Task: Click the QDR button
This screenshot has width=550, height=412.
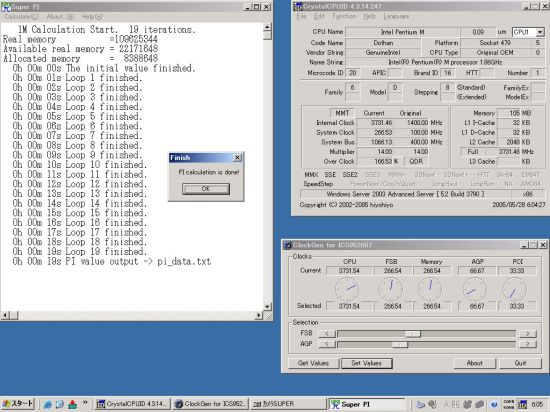Action: click(416, 161)
